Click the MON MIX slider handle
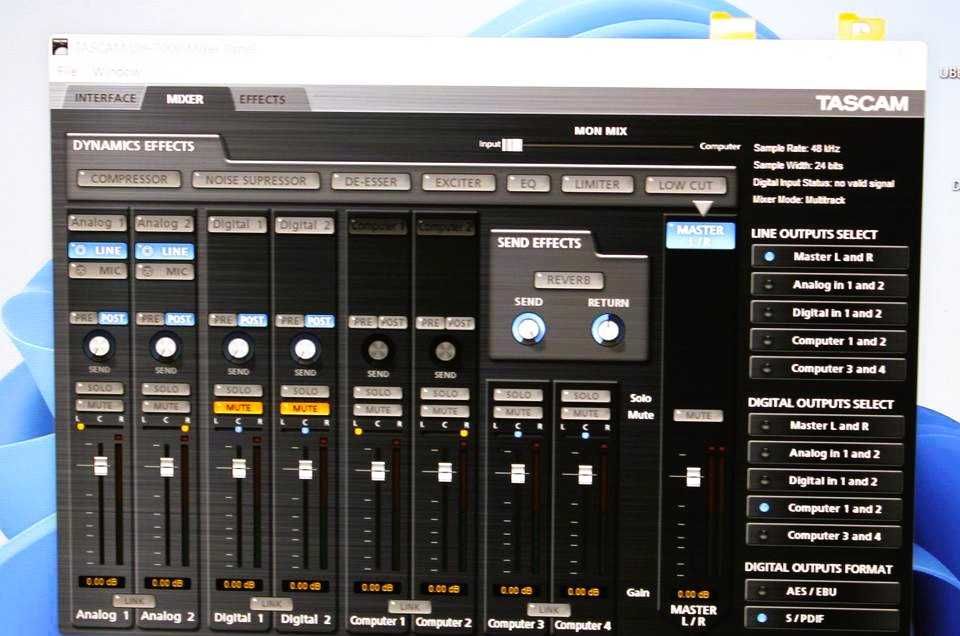Screen dimensions: 960x636 tap(512, 144)
